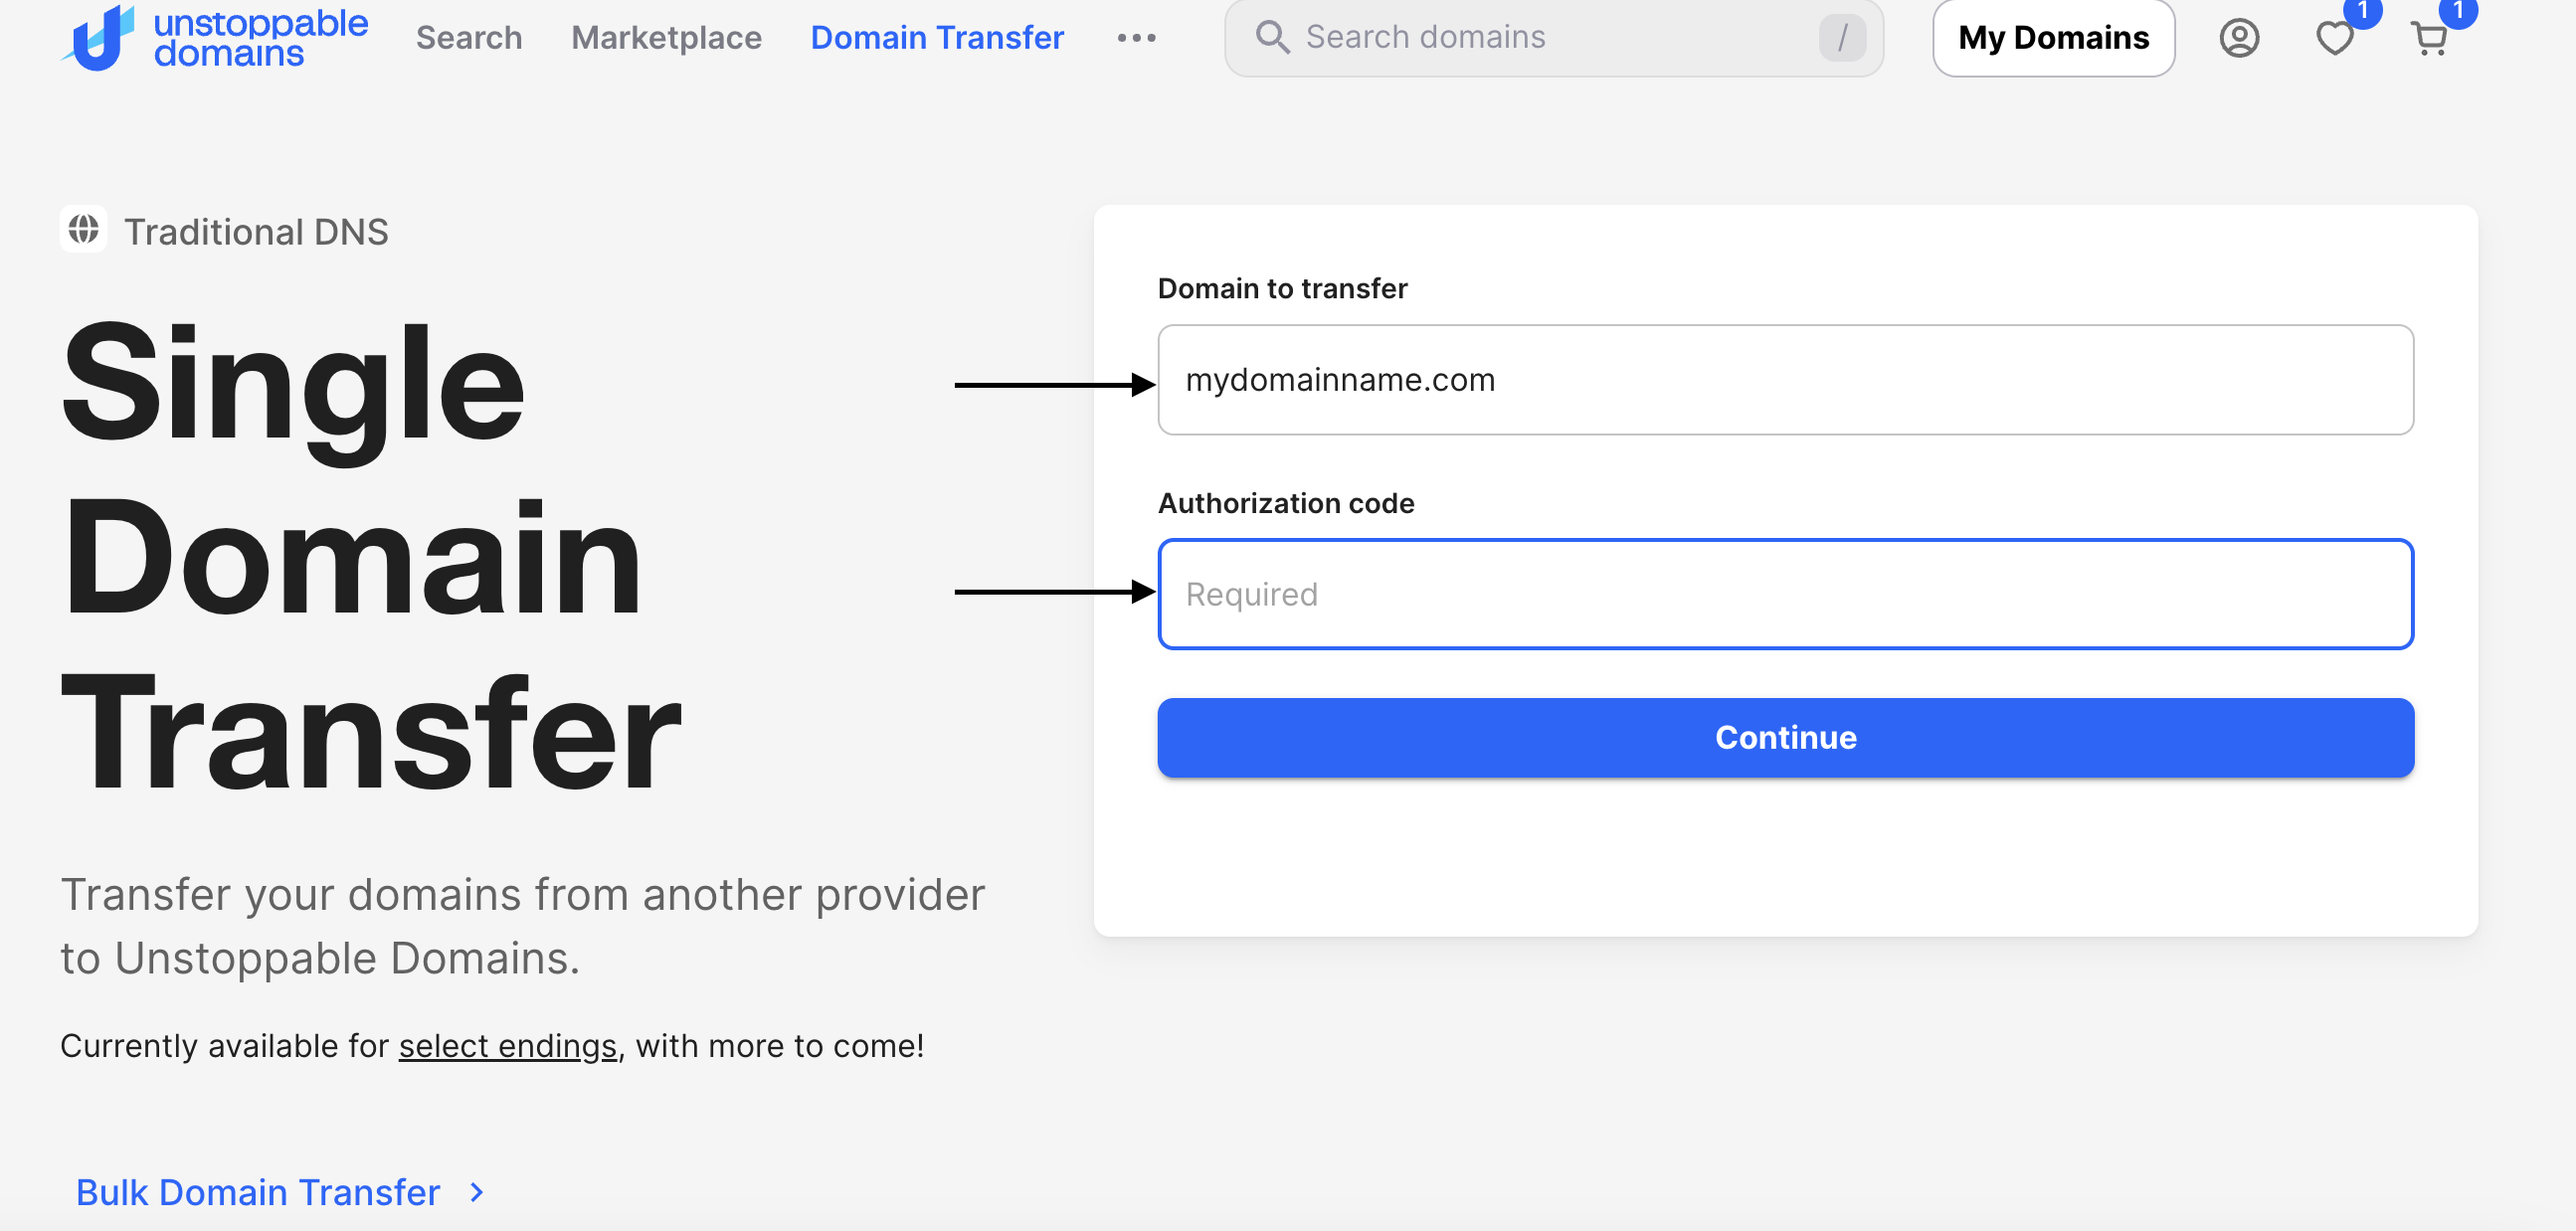Click the magnifier icon in the search bar

(1272, 37)
